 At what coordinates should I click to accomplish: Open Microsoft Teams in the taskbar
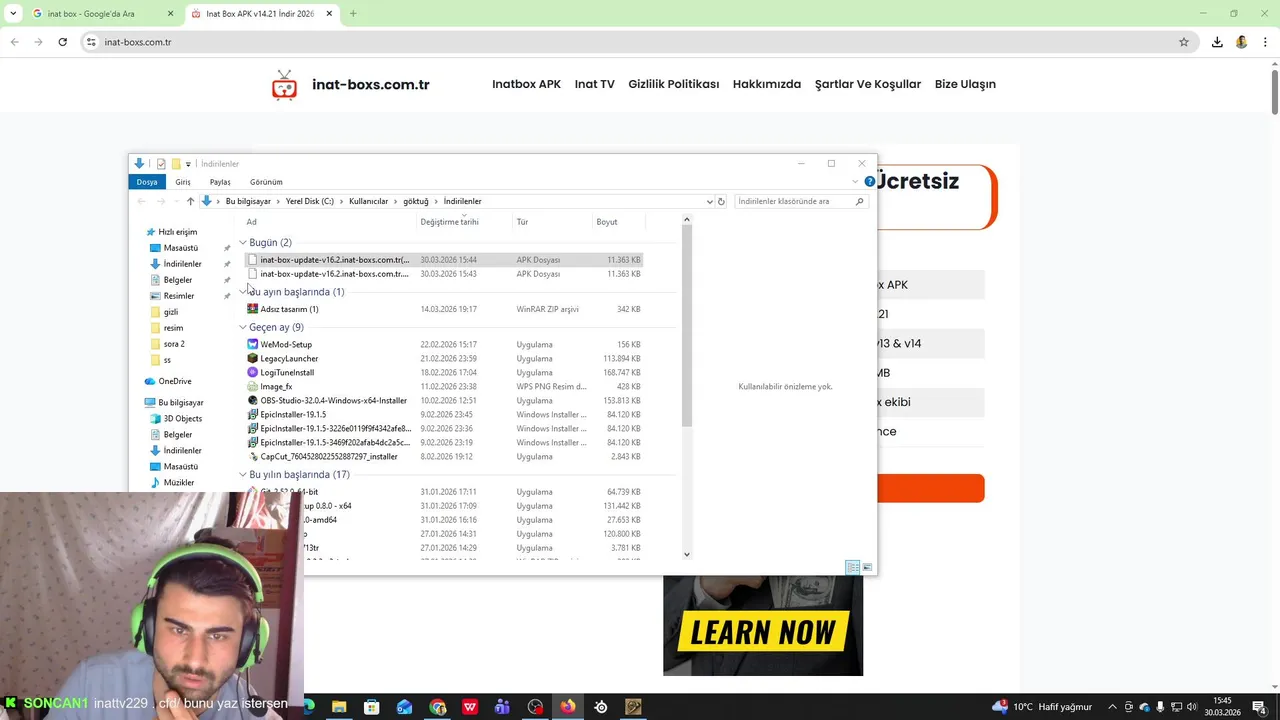tap(502, 707)
